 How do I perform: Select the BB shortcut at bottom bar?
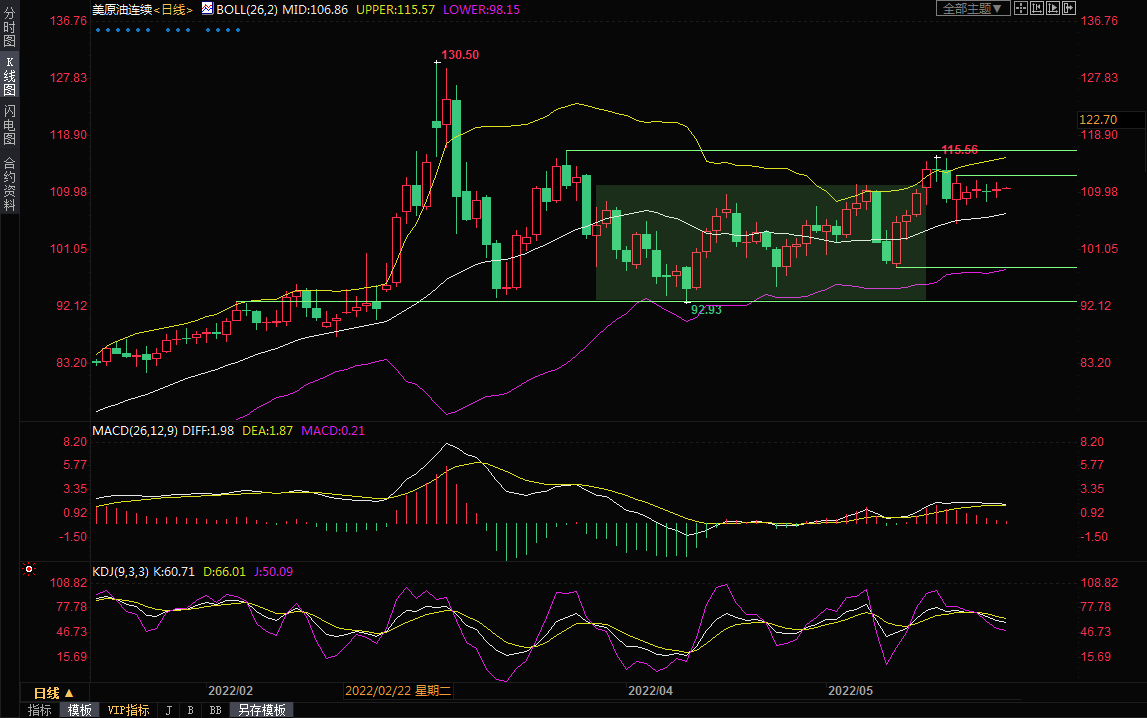[214, 710]
